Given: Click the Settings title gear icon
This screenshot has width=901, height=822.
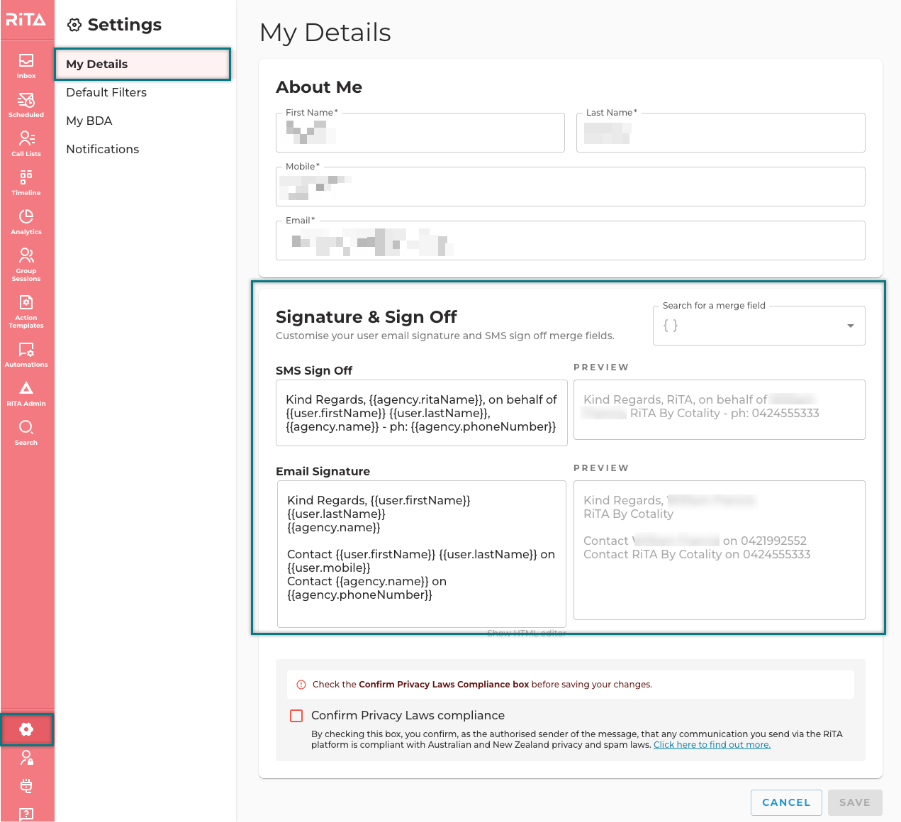Looking at the screenshot, I should pos(74,25).
